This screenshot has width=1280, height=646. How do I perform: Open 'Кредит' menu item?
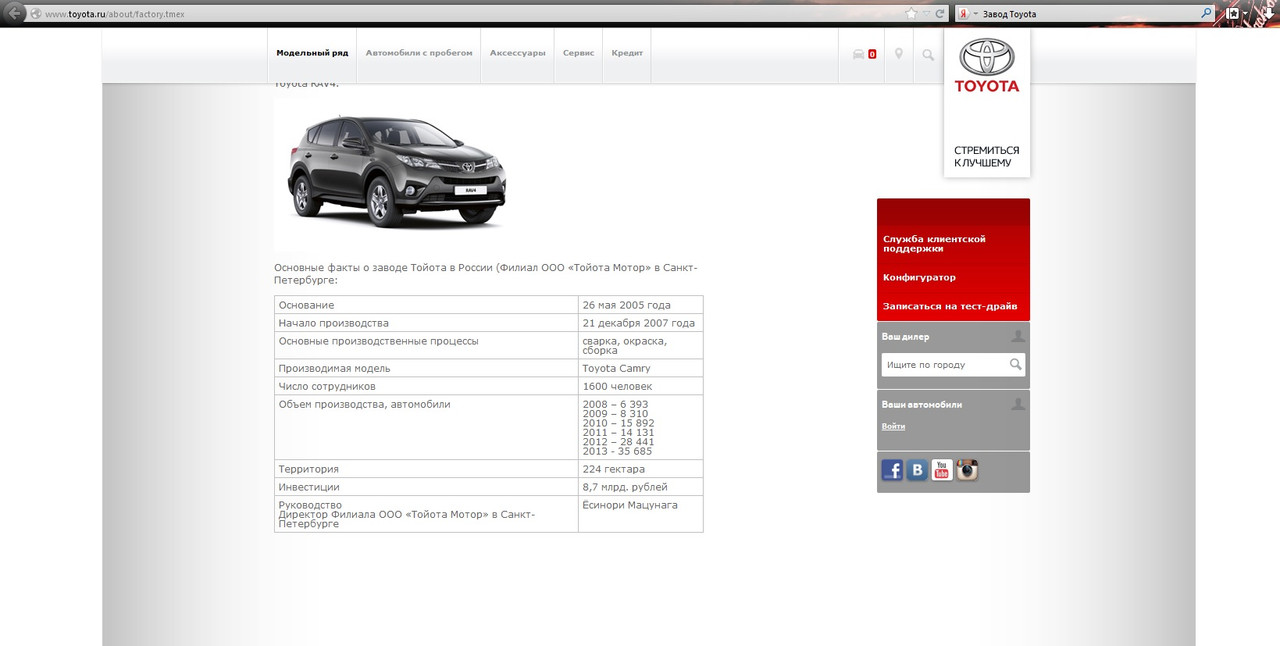click(x=627, y=53)
